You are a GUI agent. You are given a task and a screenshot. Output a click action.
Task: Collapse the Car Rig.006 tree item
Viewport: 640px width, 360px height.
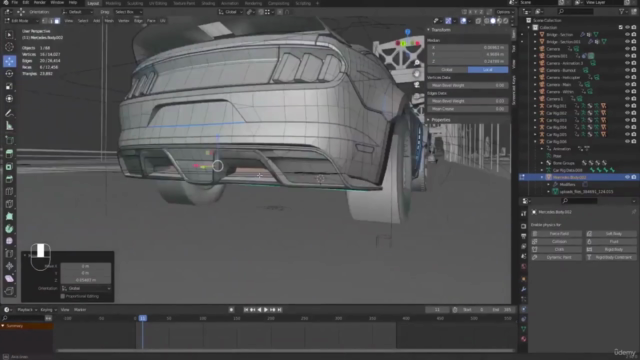click(536, 141)
